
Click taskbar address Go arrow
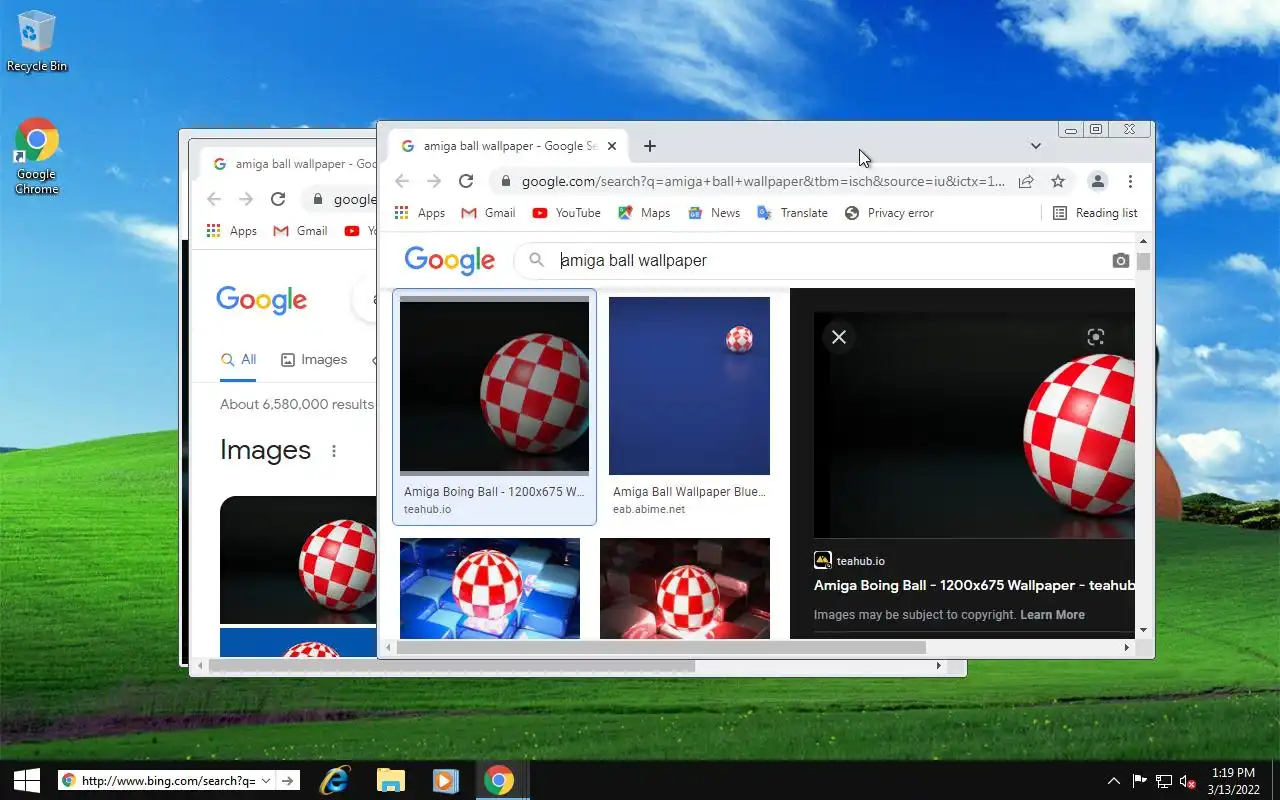pos(287,781)
